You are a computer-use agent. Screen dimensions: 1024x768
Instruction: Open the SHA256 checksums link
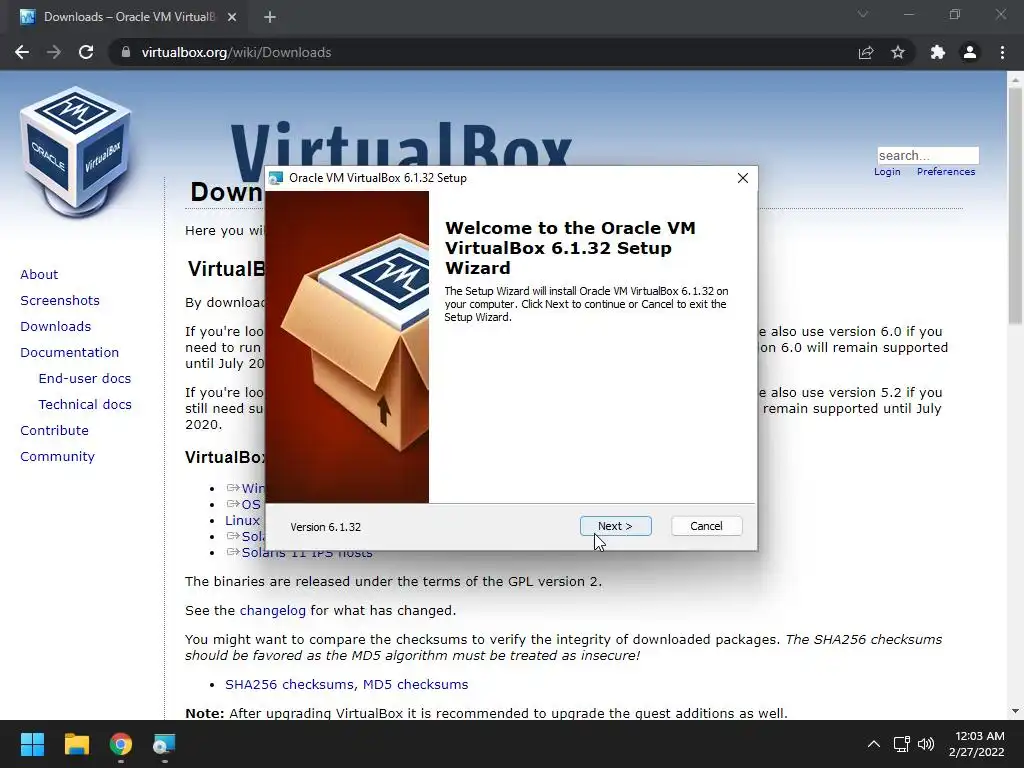(x=291, y=684)
